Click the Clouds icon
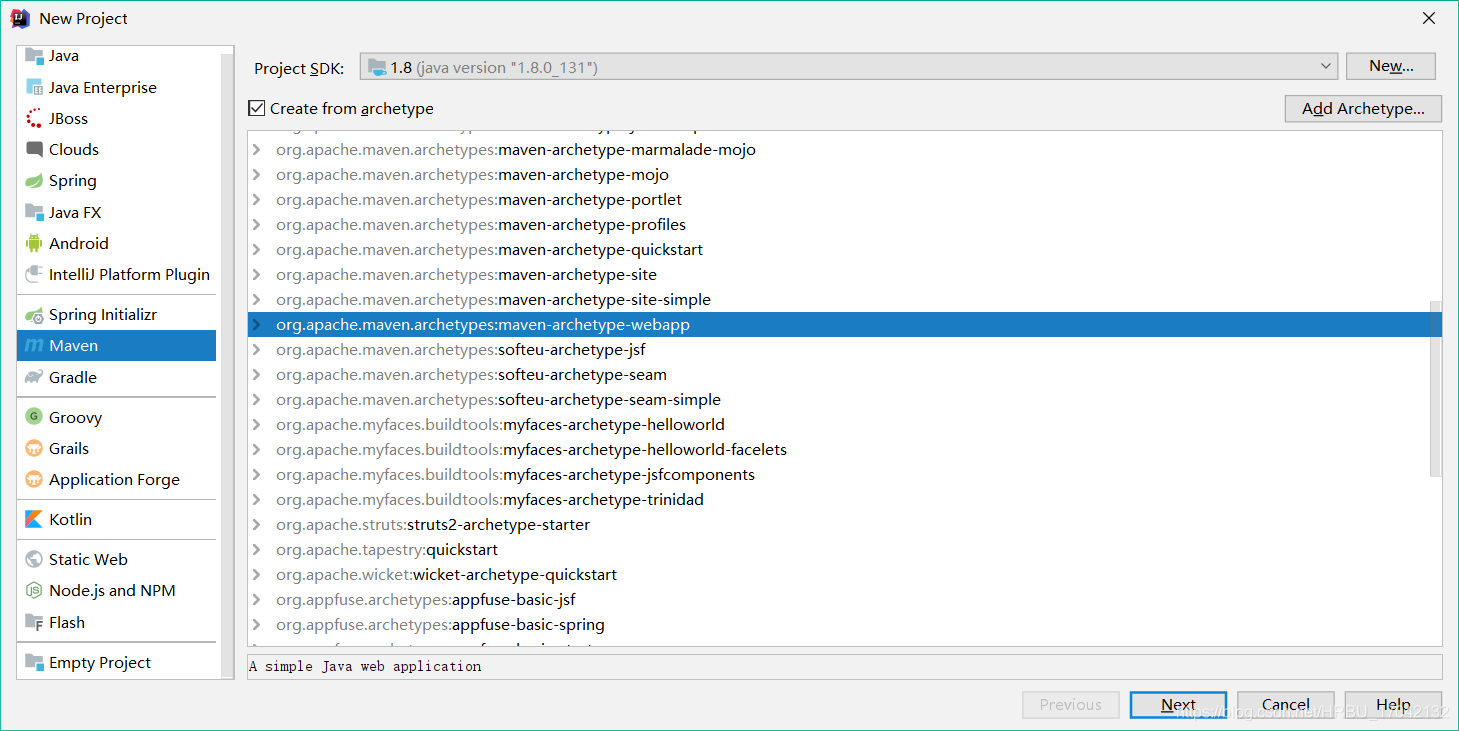1459x731 pixels. point(35,149)
